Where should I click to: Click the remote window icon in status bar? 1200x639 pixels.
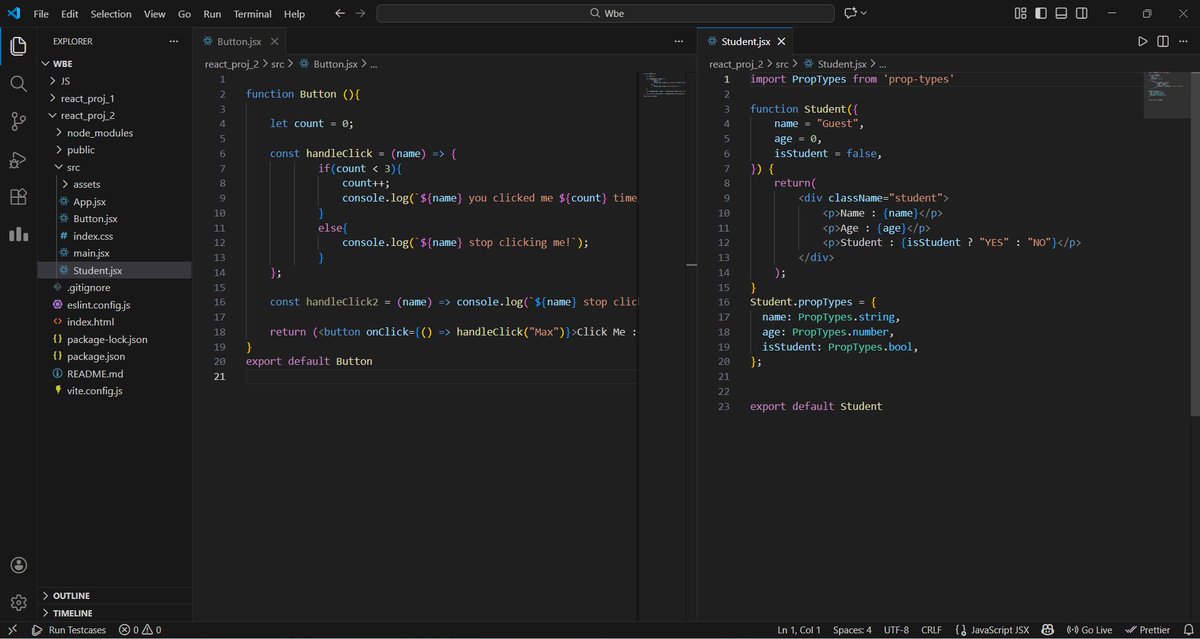tap(12, 630)
